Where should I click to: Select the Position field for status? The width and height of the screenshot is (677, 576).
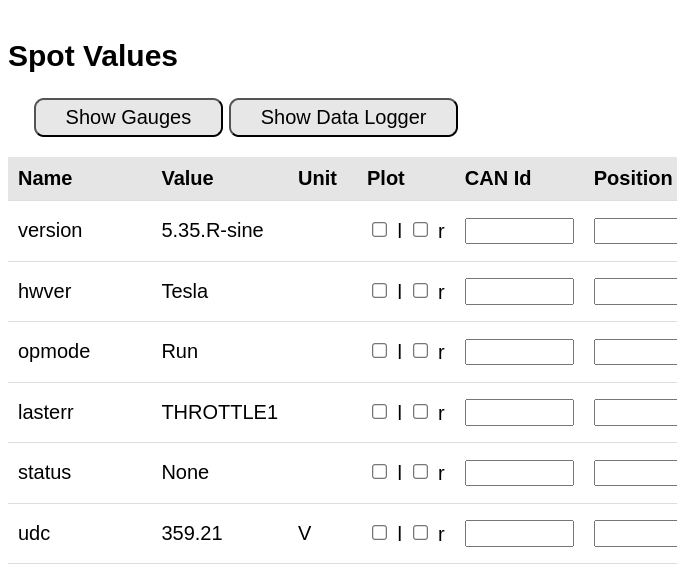[635, 473]
